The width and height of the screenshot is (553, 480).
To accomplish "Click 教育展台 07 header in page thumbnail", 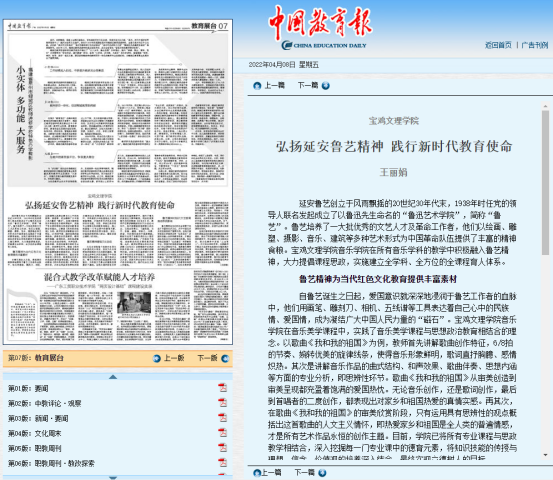I will [209, 26].
